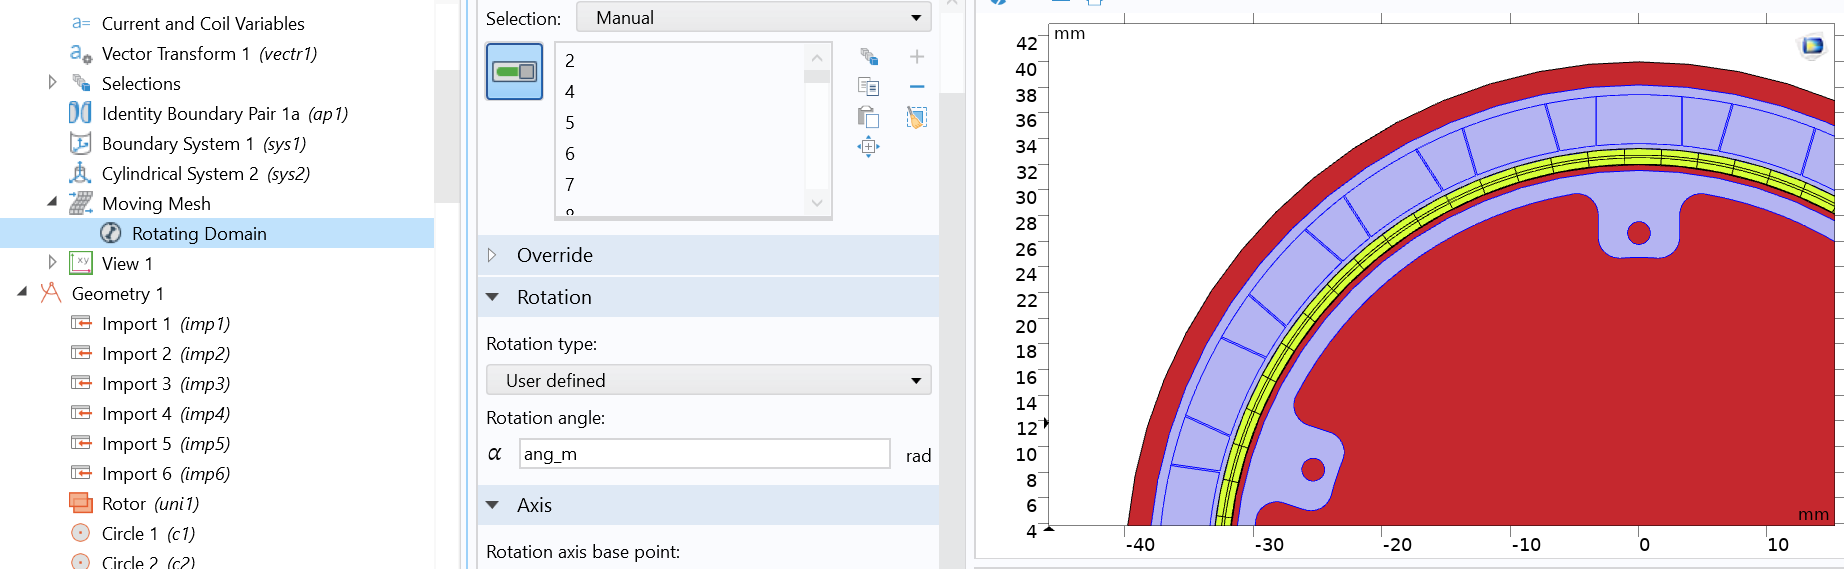This screenshot has height=569, width=1844.
Task: Click the Remove from Selection minus icon
Action: 917,87
